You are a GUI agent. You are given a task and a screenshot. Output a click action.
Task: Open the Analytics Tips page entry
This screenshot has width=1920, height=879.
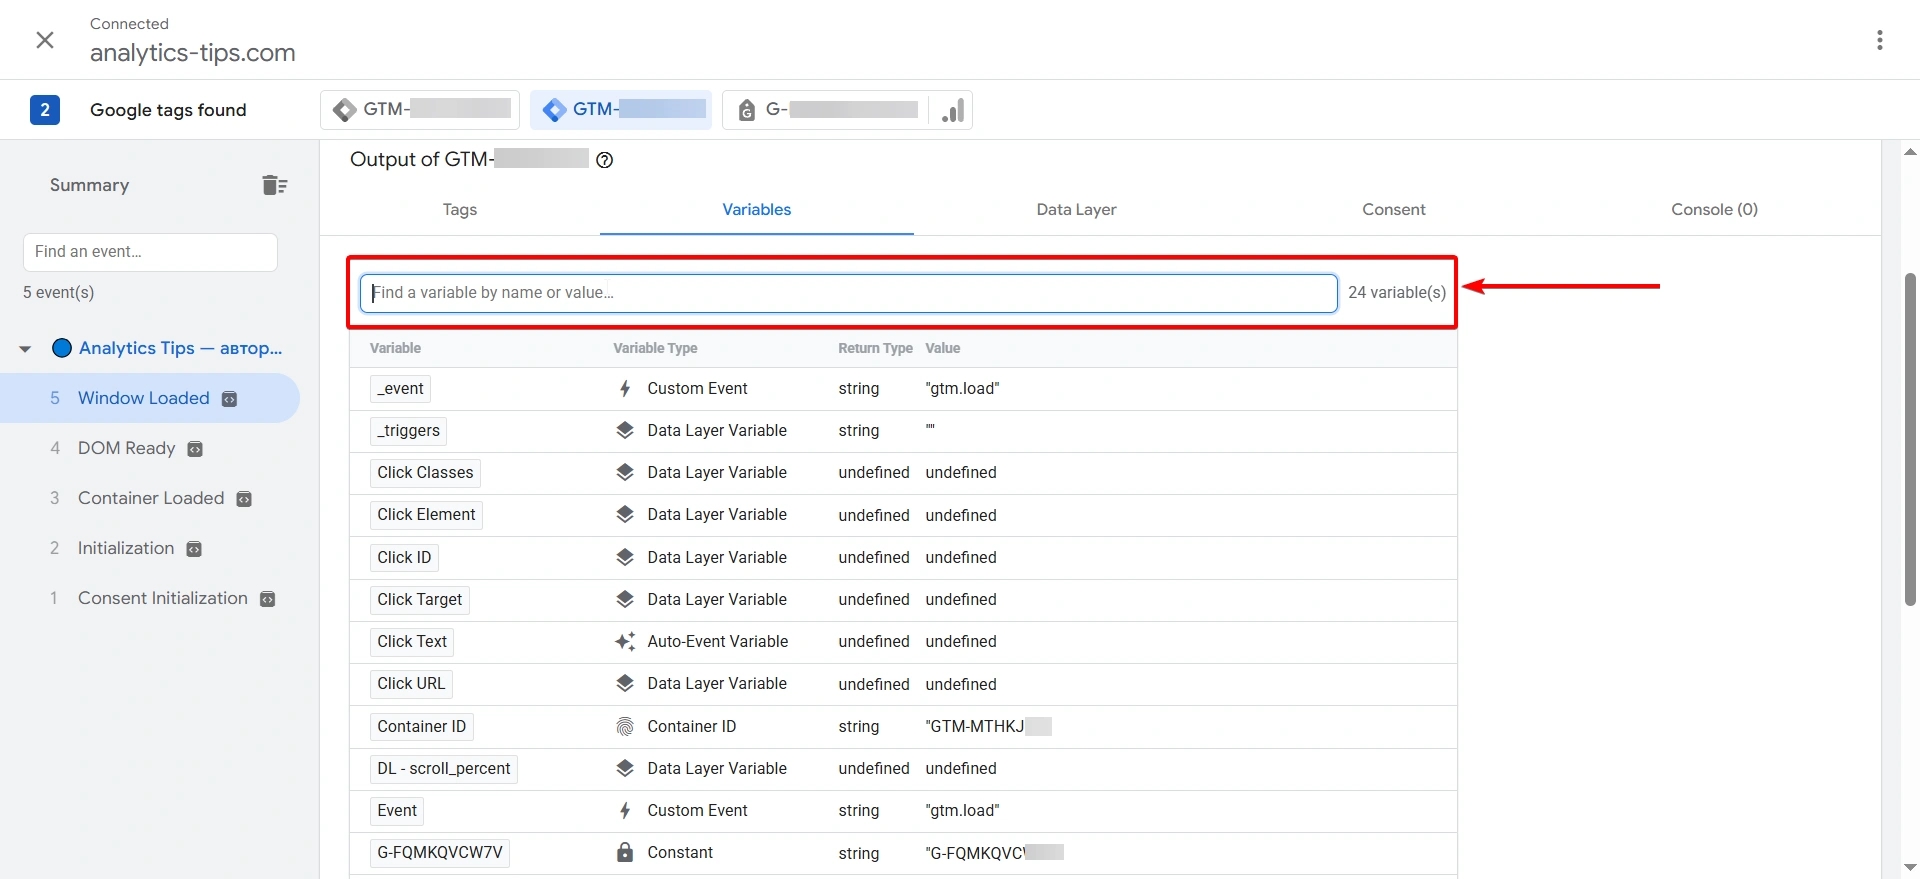[180, 348]
